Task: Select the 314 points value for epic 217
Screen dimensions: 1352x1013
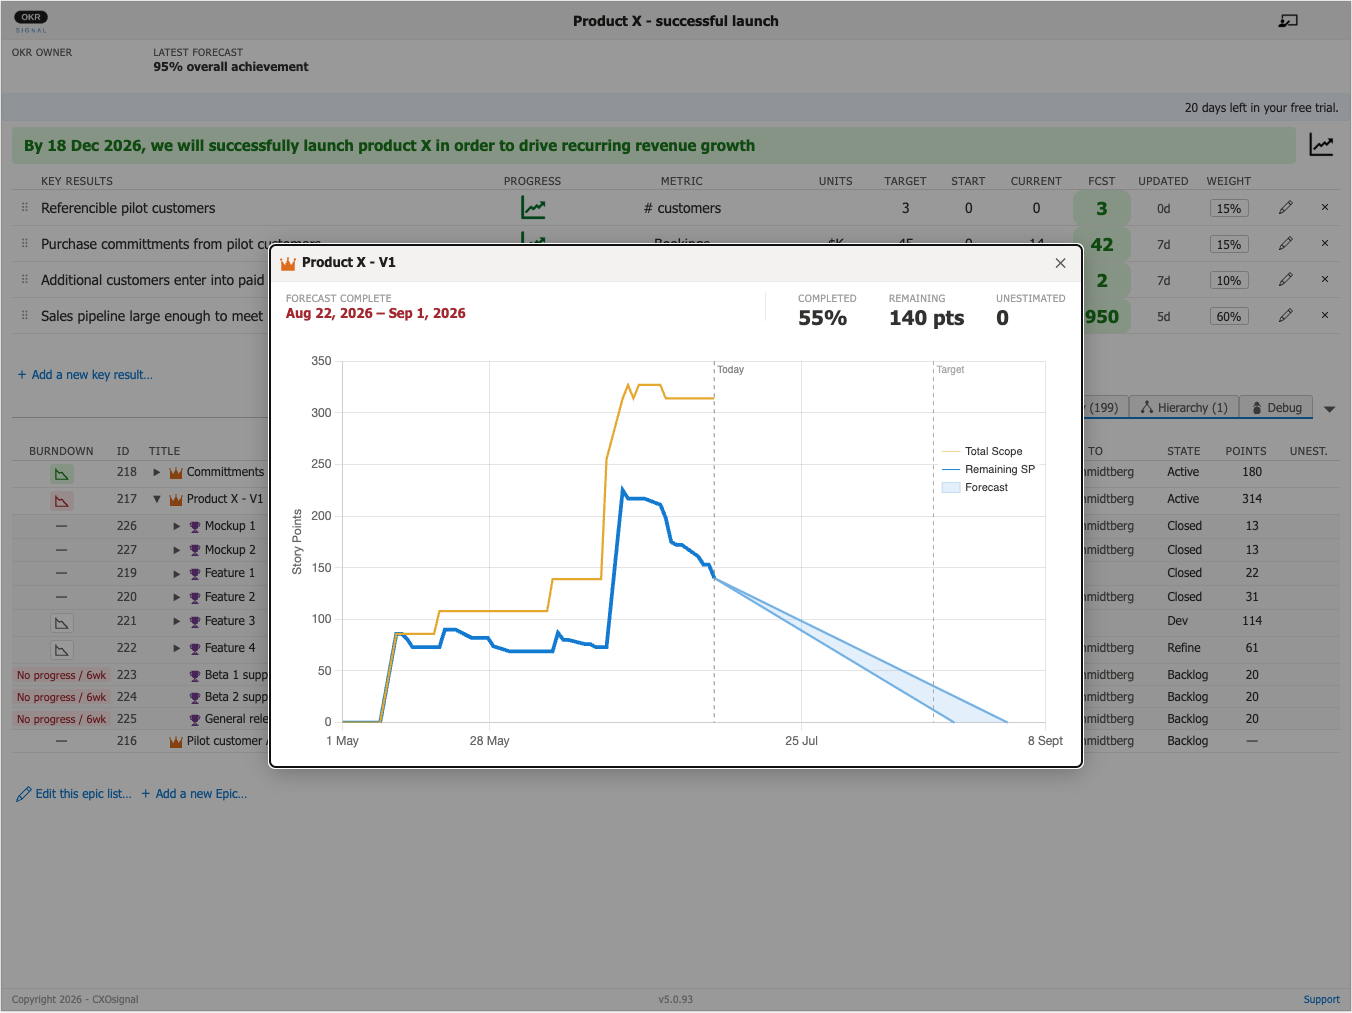Action: 1252,499
